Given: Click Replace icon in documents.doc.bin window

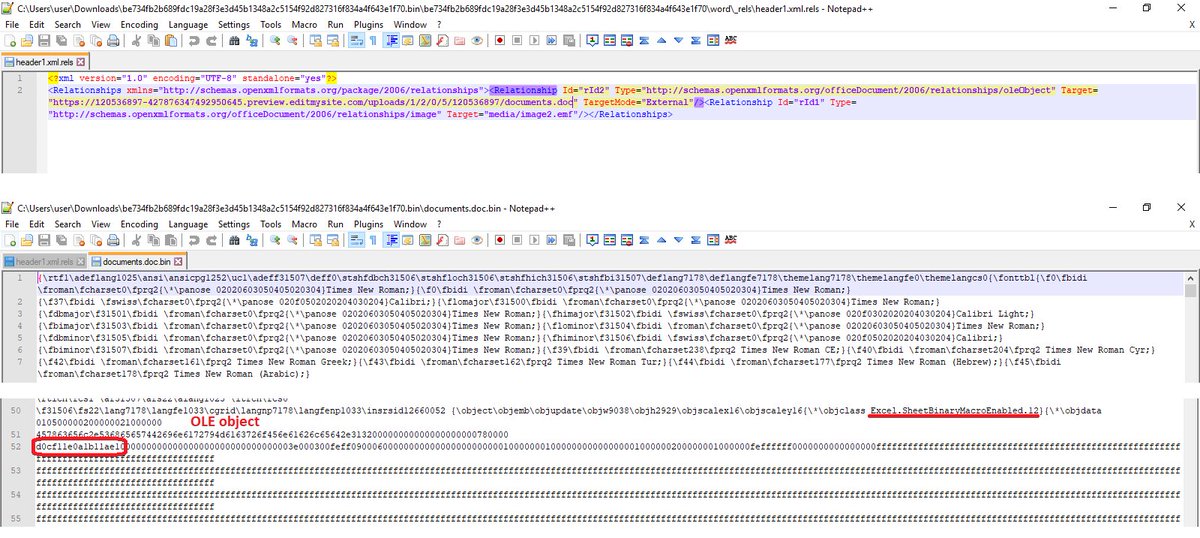Looking at the screenshot, I should (x=252, y=239).
